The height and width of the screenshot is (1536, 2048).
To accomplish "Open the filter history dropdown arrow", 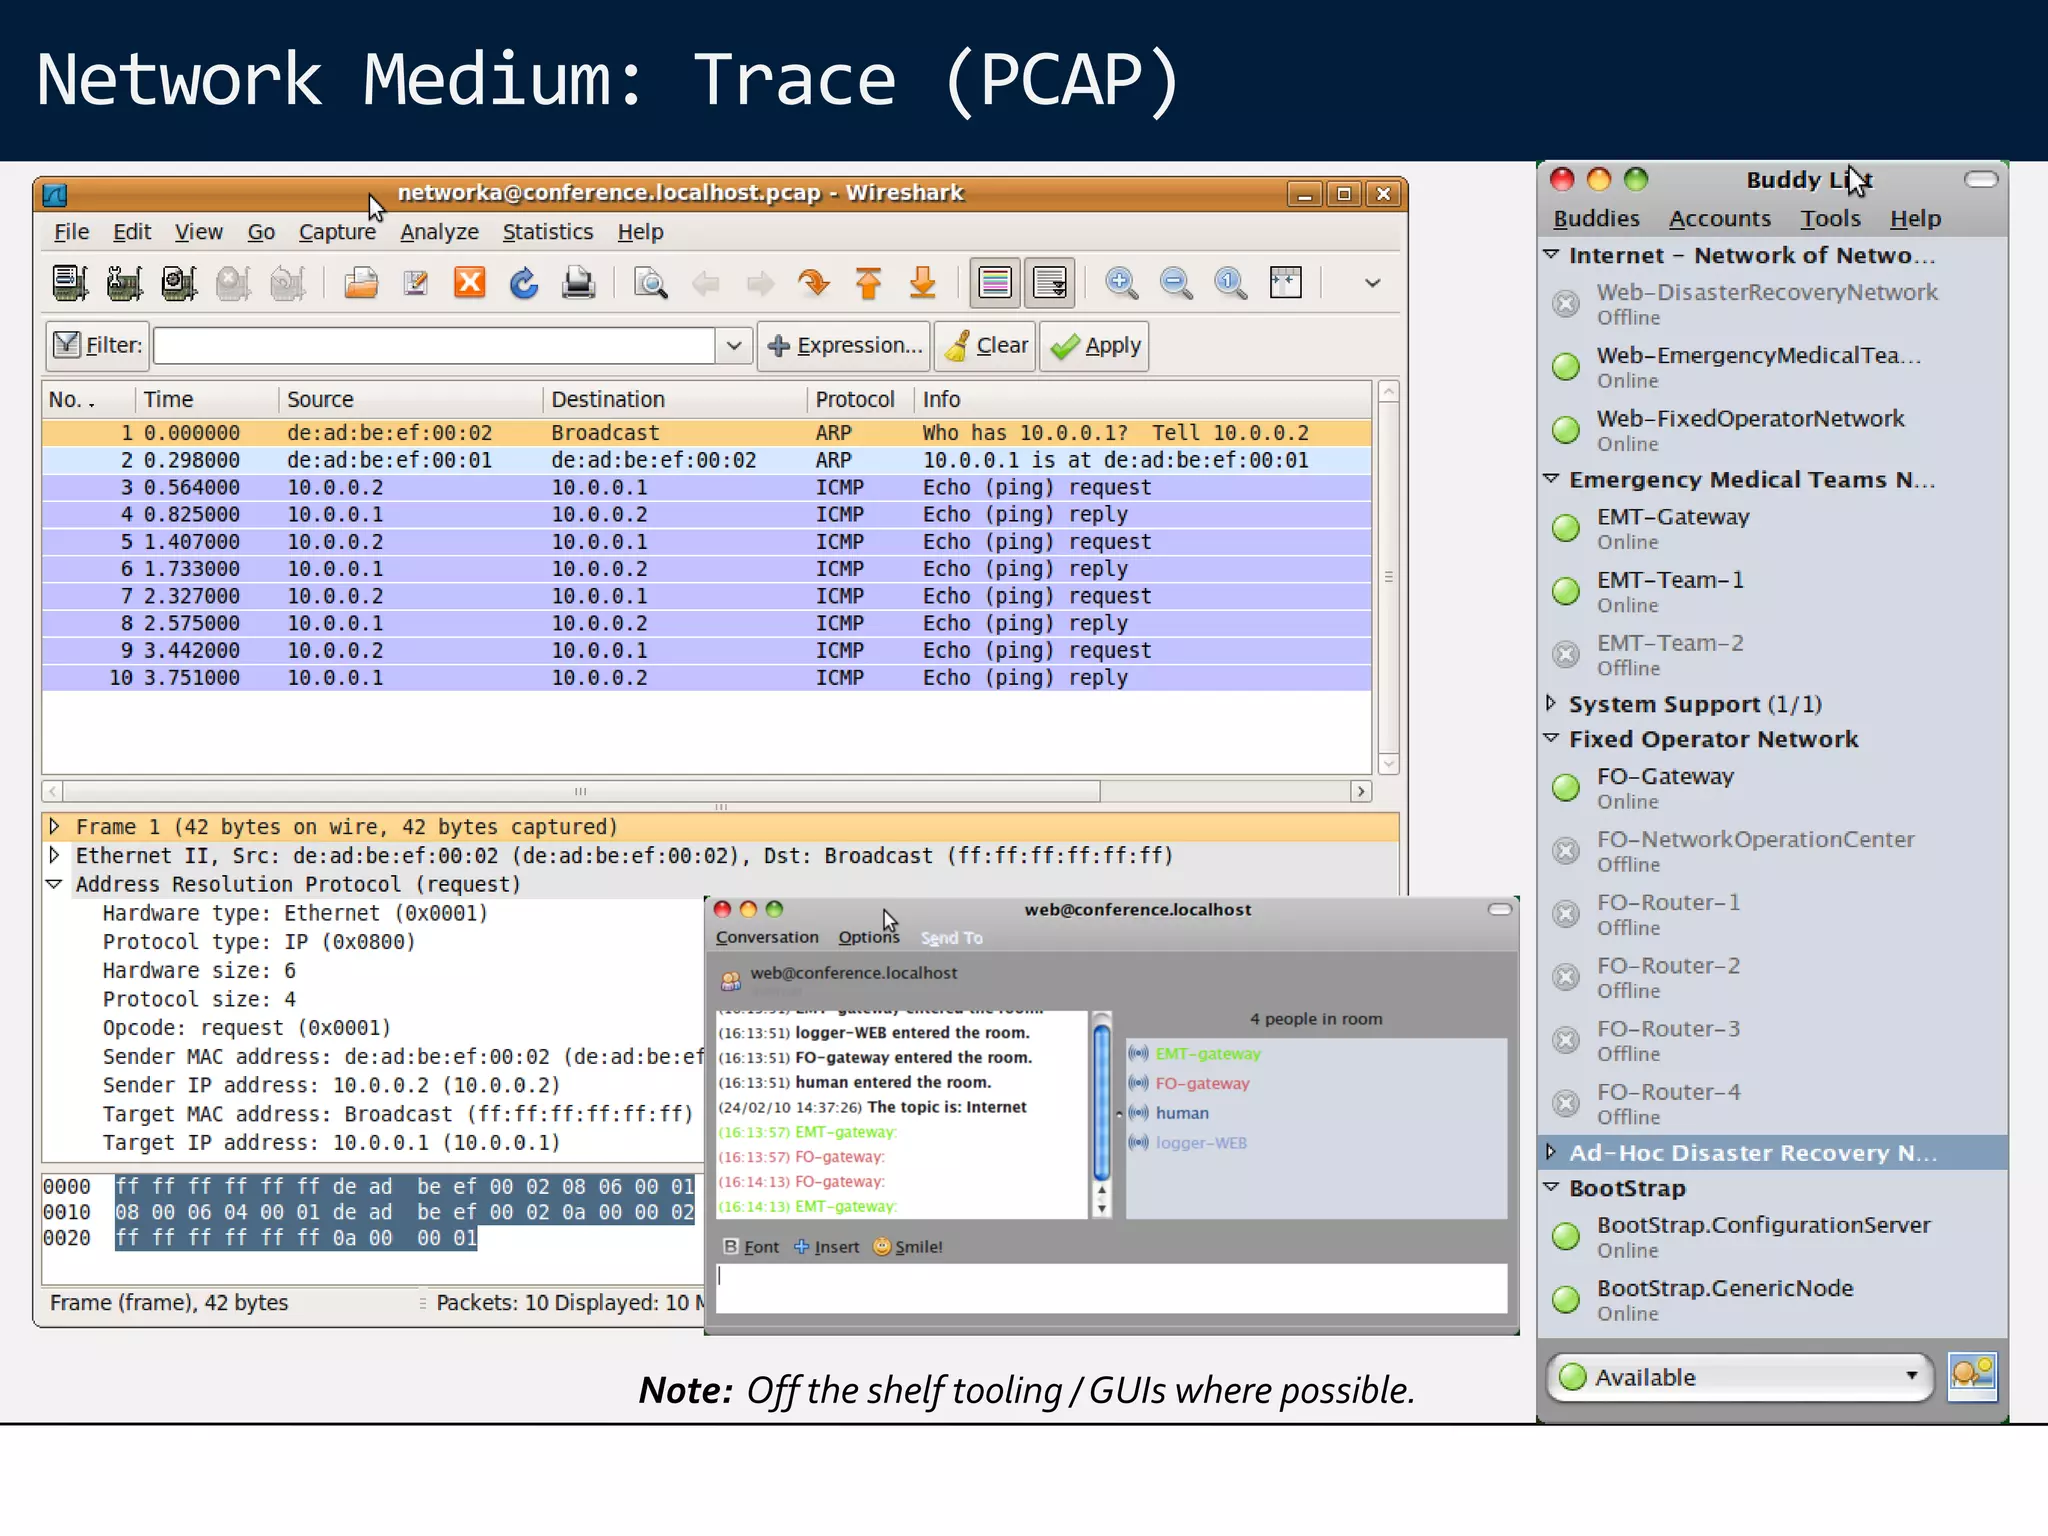I will [x=734, y=345].
